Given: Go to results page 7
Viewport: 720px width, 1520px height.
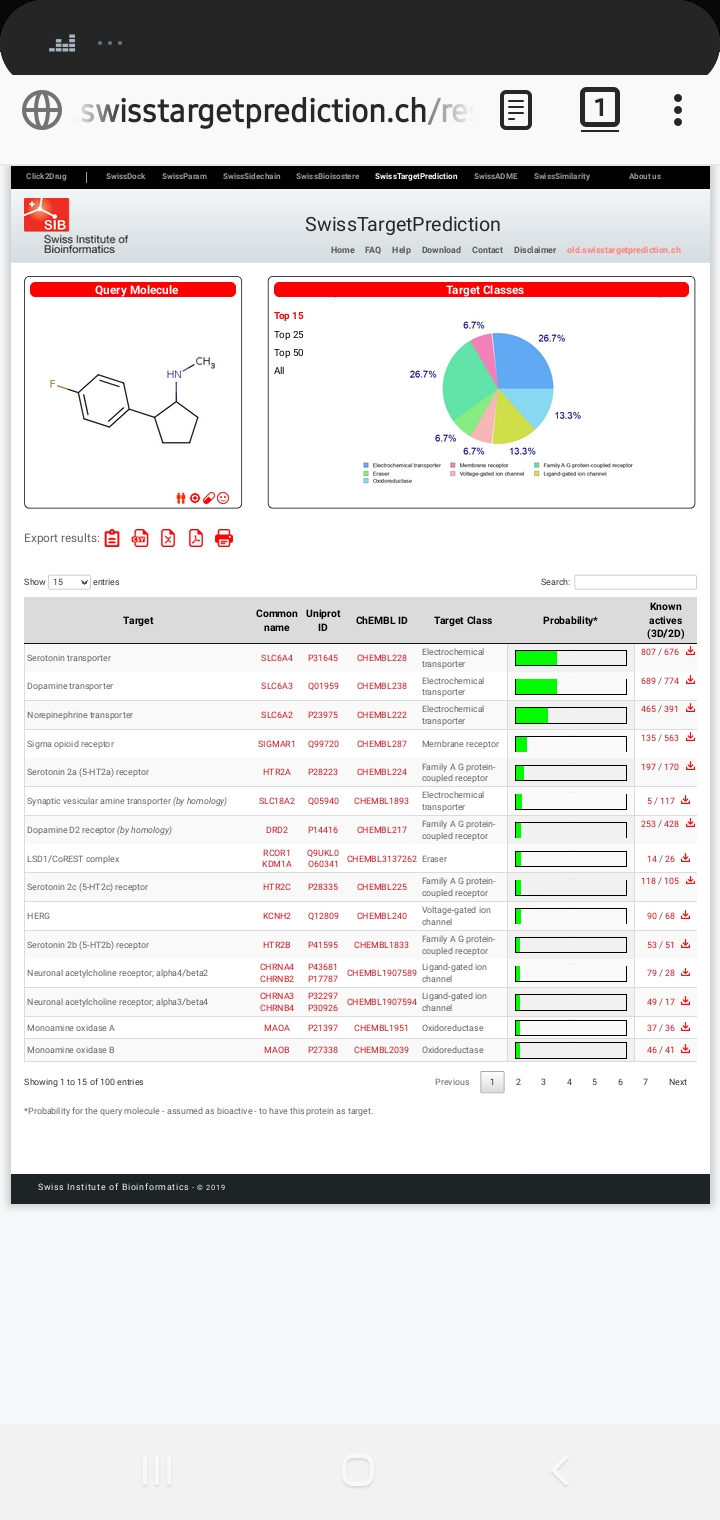Looking at the screenshot, I should [x=645, y=1082].
